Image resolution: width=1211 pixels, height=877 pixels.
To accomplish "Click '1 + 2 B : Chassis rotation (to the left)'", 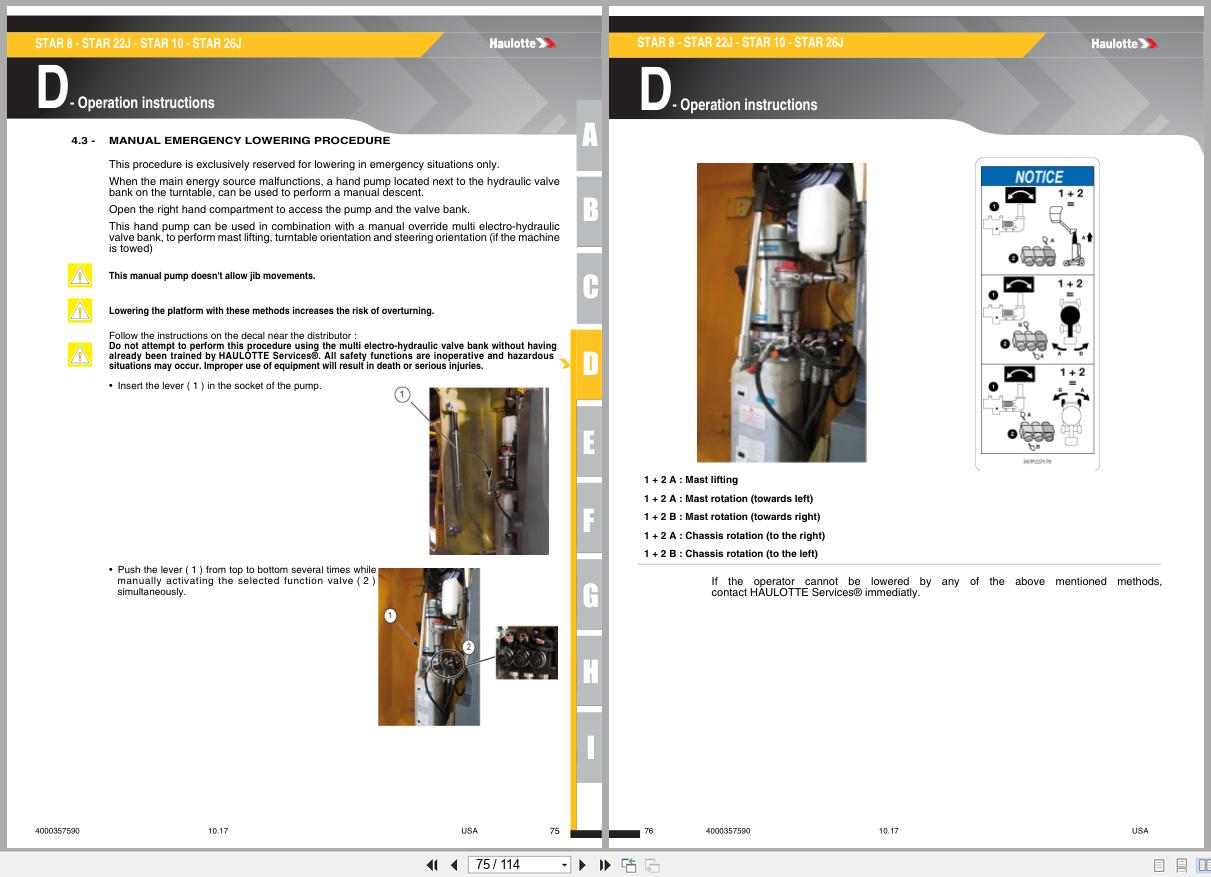I will [x=731, y=554].
